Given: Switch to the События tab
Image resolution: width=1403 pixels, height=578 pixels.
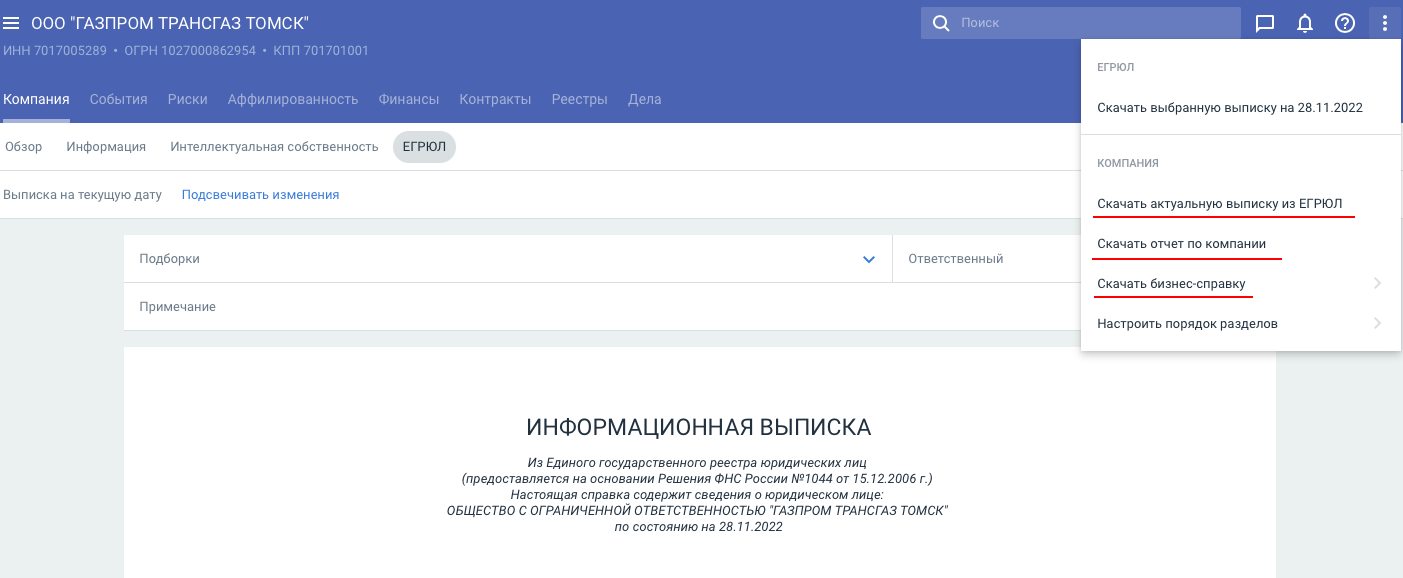Looking at the screenshot, I should click(119, 99).
